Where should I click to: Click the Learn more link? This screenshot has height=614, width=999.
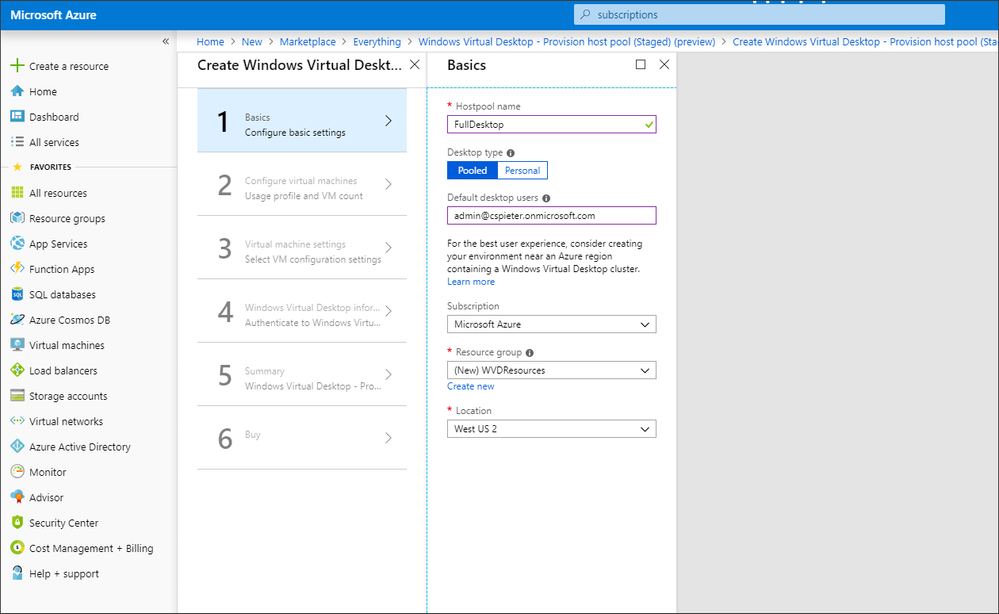(471, 282)
